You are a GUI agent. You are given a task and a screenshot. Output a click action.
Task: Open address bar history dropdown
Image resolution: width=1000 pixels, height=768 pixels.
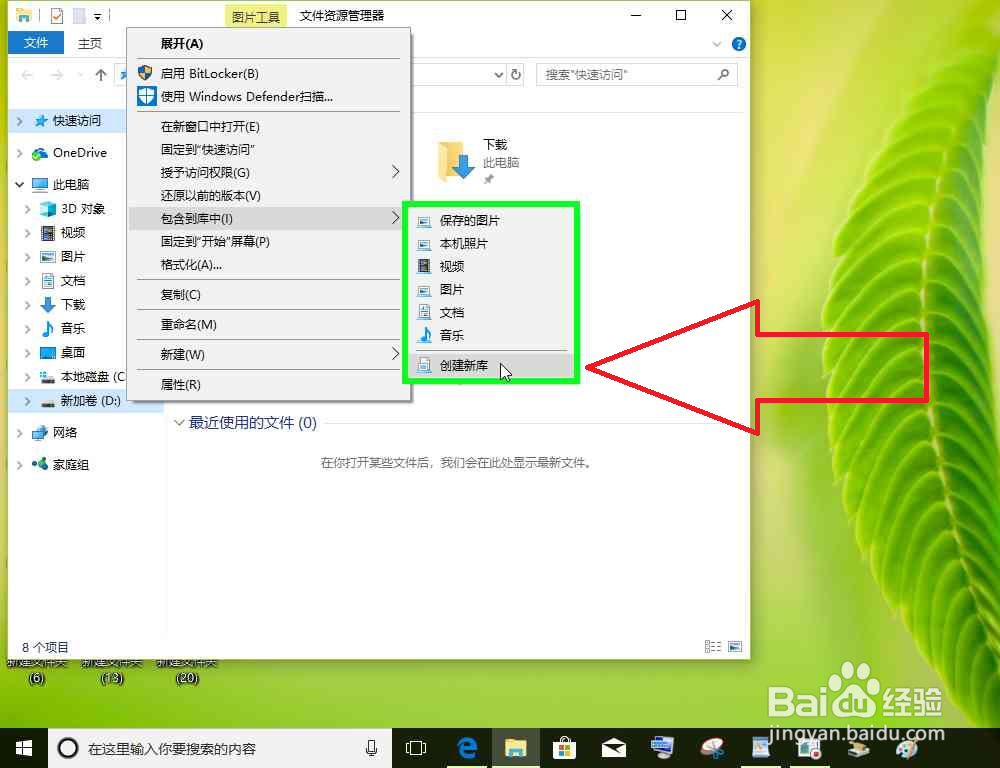click(x=499, y=75)
